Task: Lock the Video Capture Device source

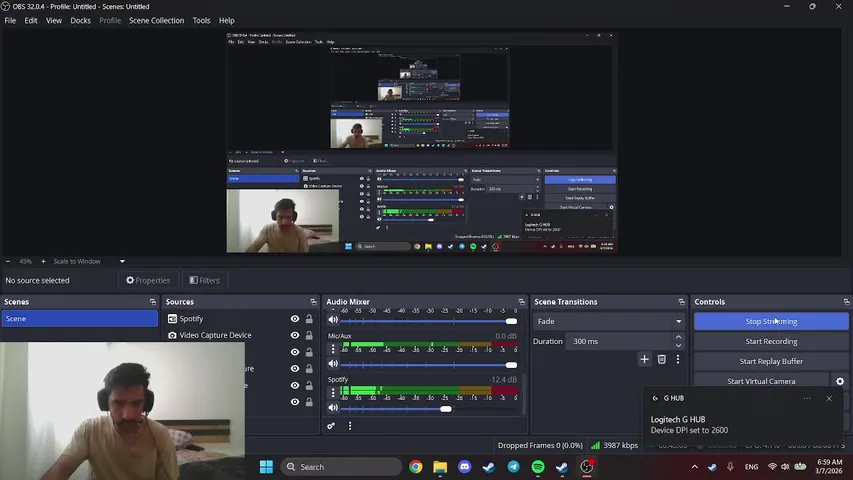Action: [309, 335]
